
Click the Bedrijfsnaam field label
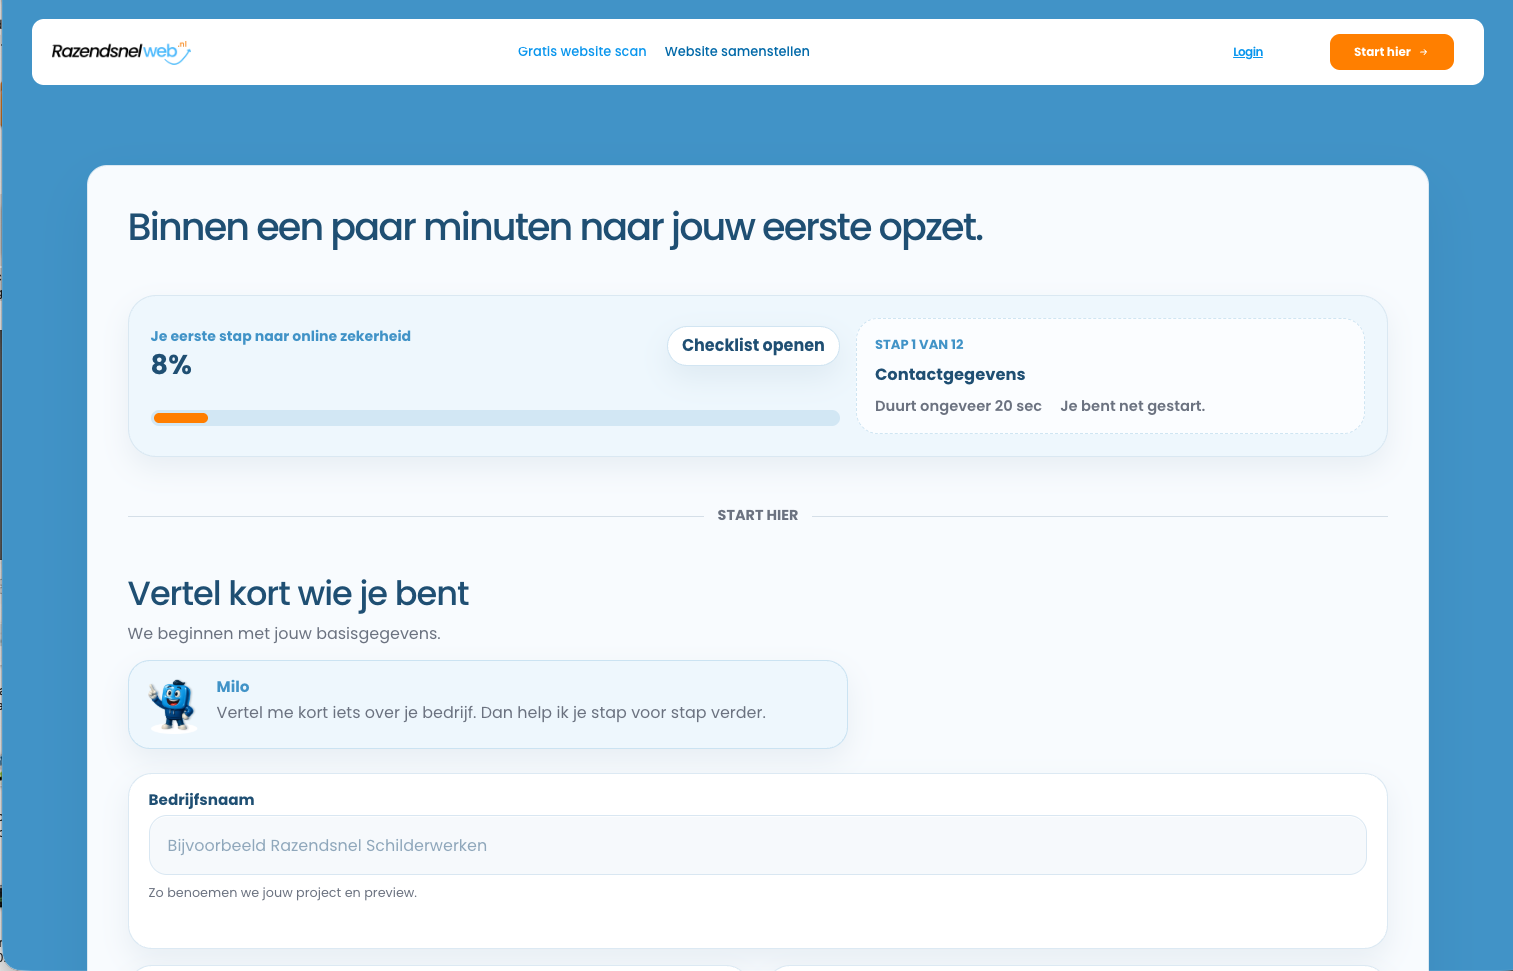point(201,800)
